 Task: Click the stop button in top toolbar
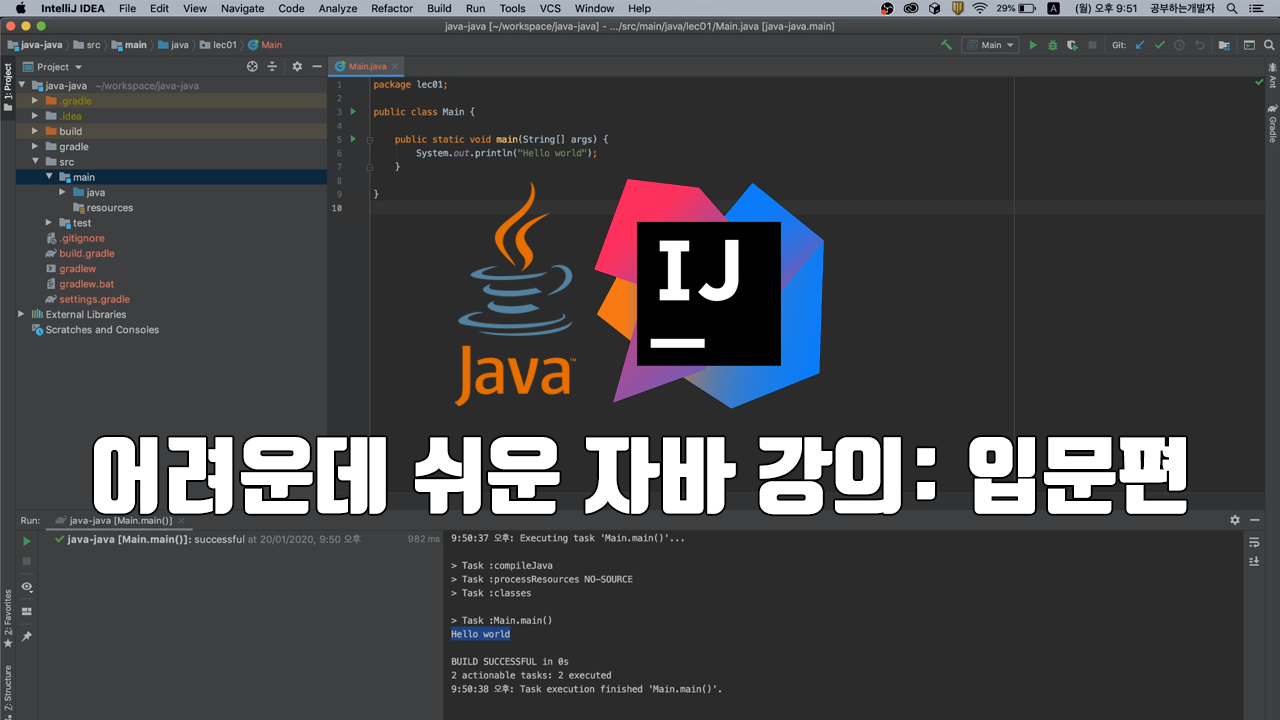pos(1092,45)
